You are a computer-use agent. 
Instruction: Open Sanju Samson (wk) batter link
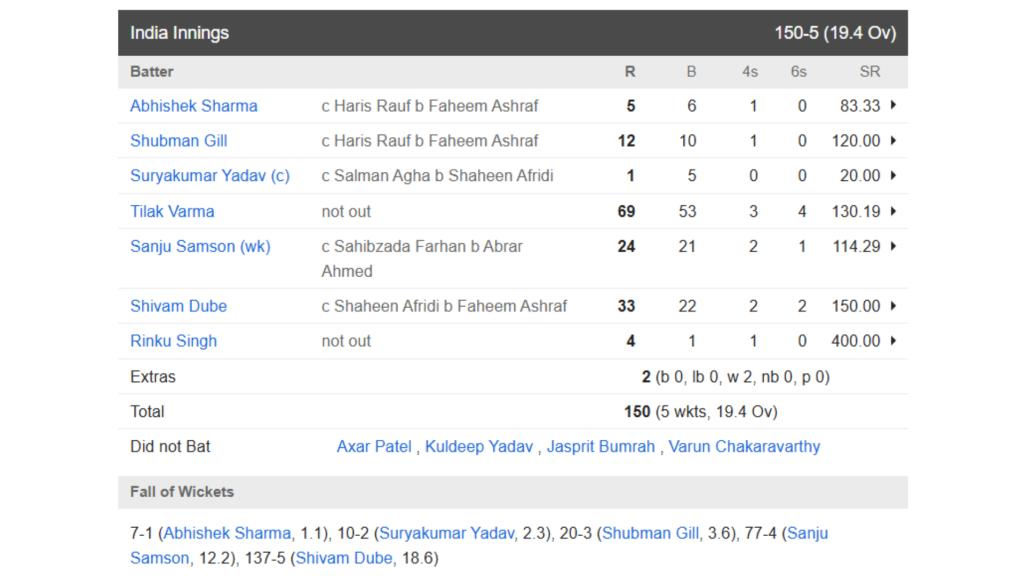click(x=200, y=246)
